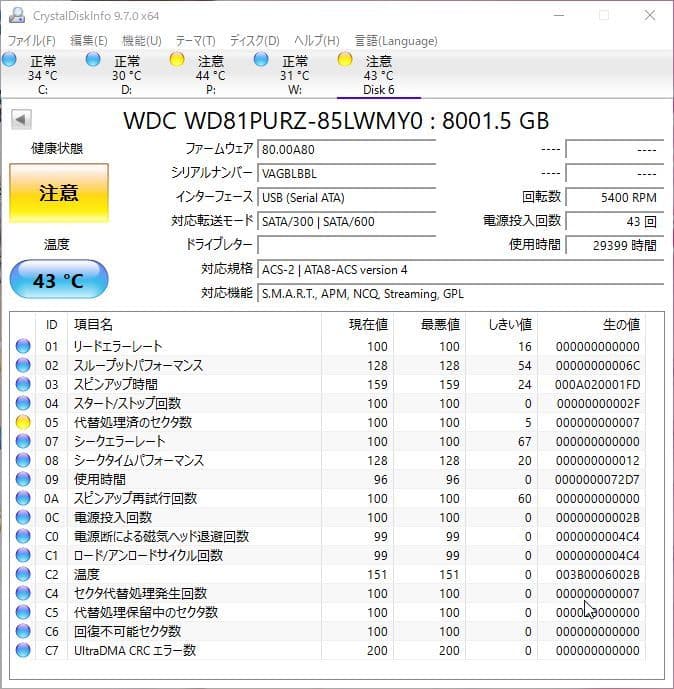
Task: Select drive W: blue status icon
Action: point(261,59)
